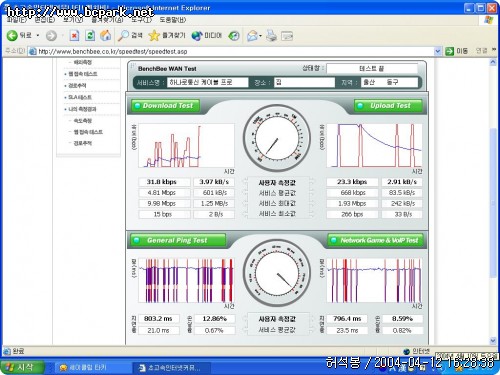Click the toolbar icon after the printer
500x375 pixels.
(287, 36)
